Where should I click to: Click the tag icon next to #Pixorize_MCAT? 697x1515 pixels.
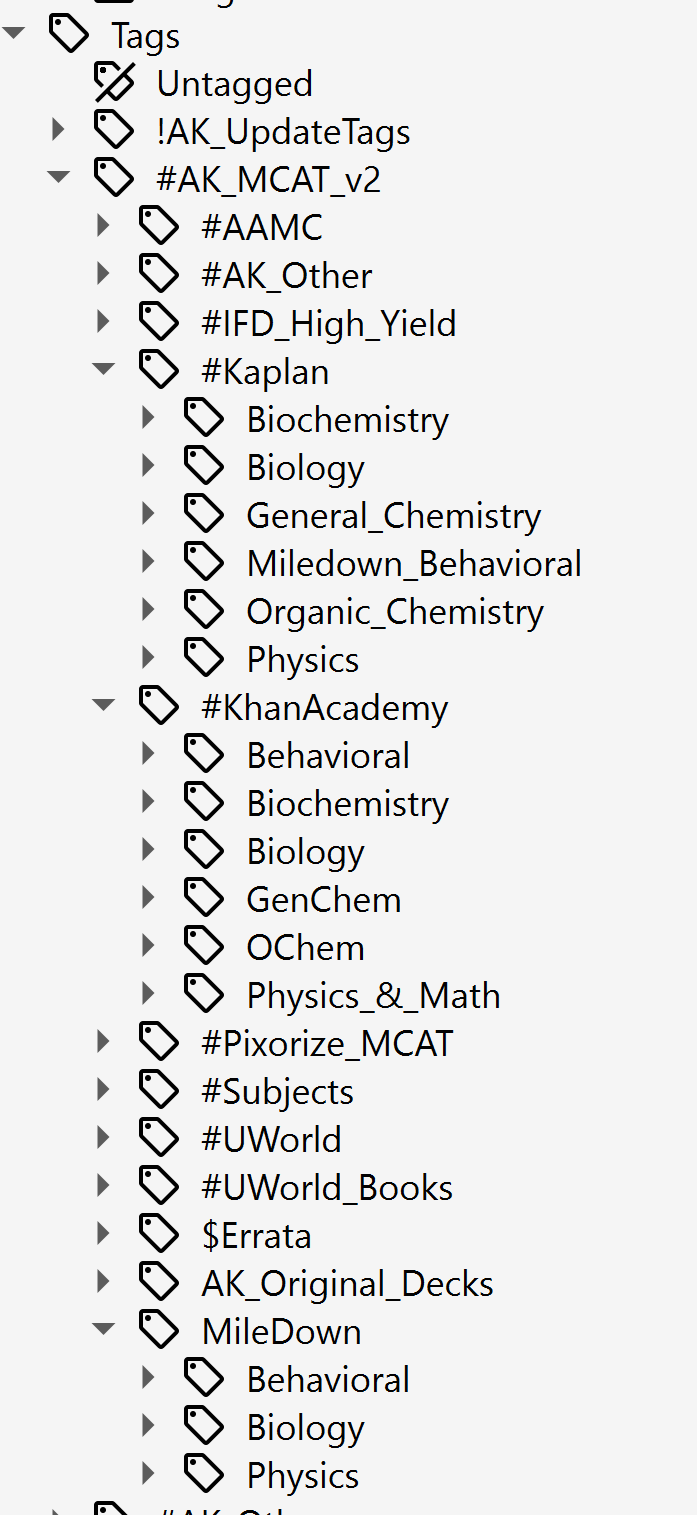coord(159,1043)
